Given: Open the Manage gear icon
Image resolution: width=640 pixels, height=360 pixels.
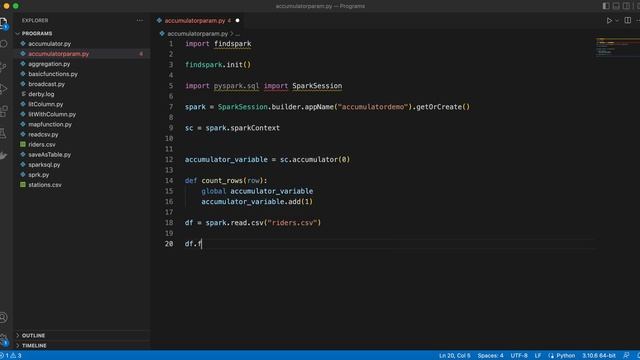Looking at the screenshot, I should pos(4,339).
